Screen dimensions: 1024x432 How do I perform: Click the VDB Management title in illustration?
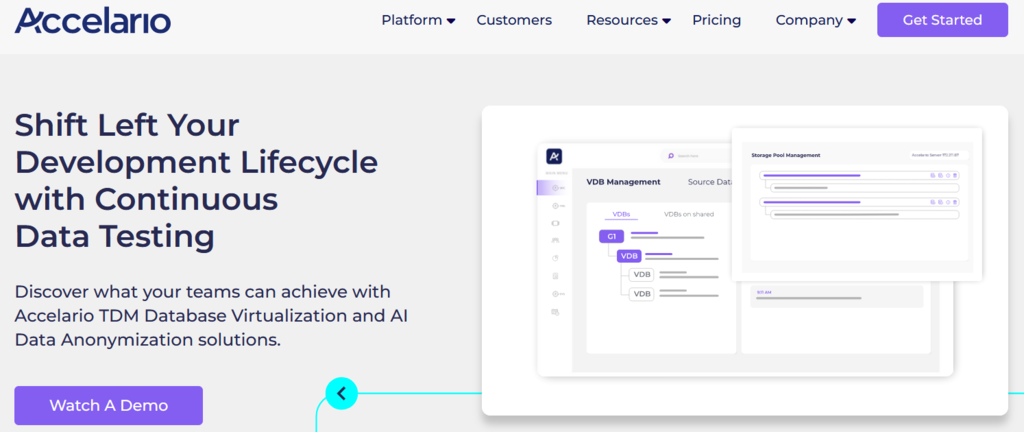623,182
